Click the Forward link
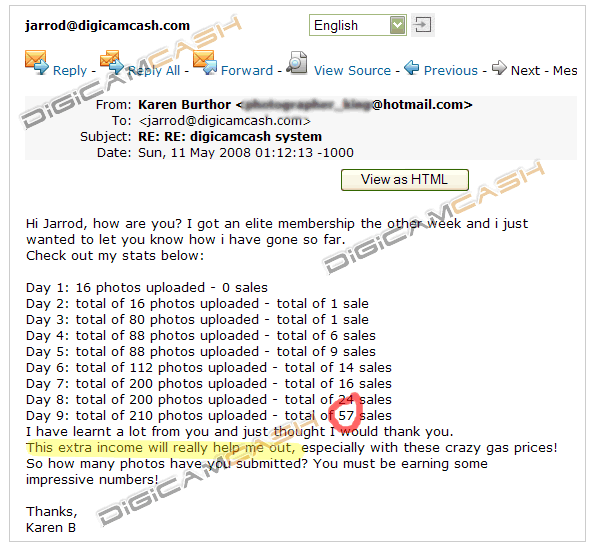This screenshot has height=548, width=600. 247,70
